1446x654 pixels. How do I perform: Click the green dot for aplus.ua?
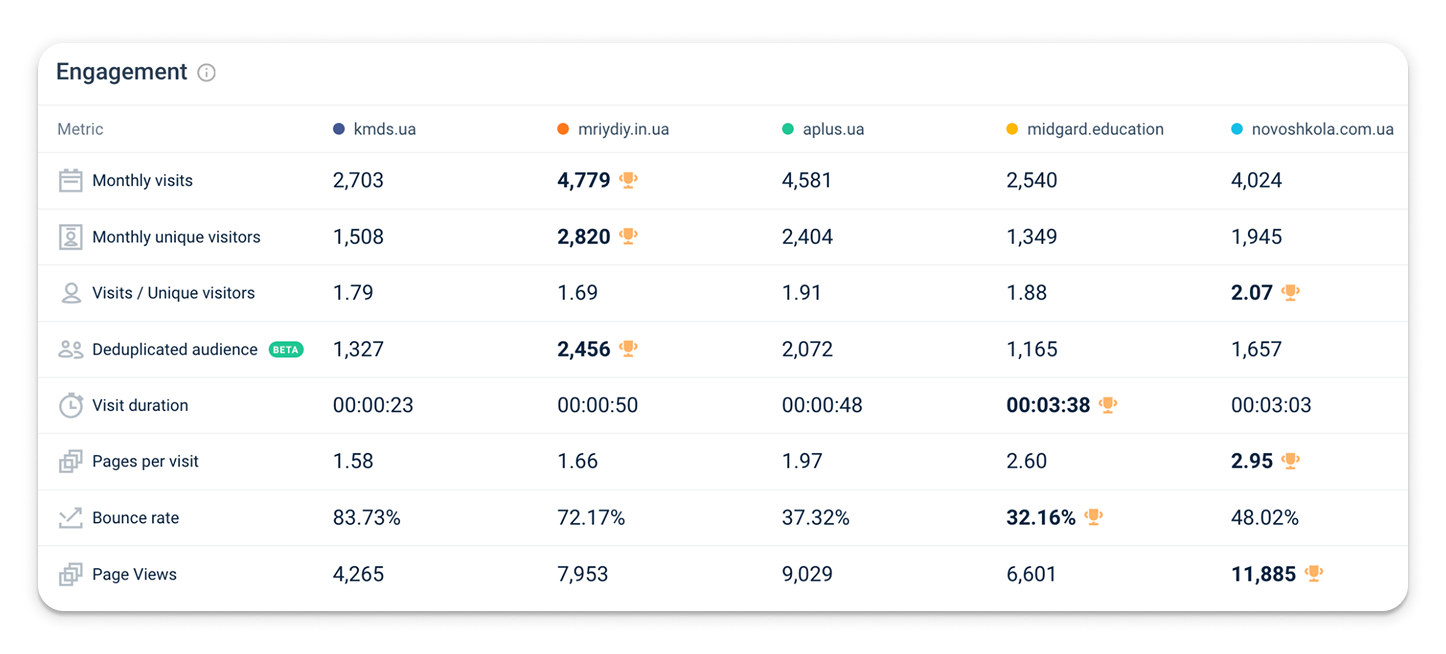[788, 129]
